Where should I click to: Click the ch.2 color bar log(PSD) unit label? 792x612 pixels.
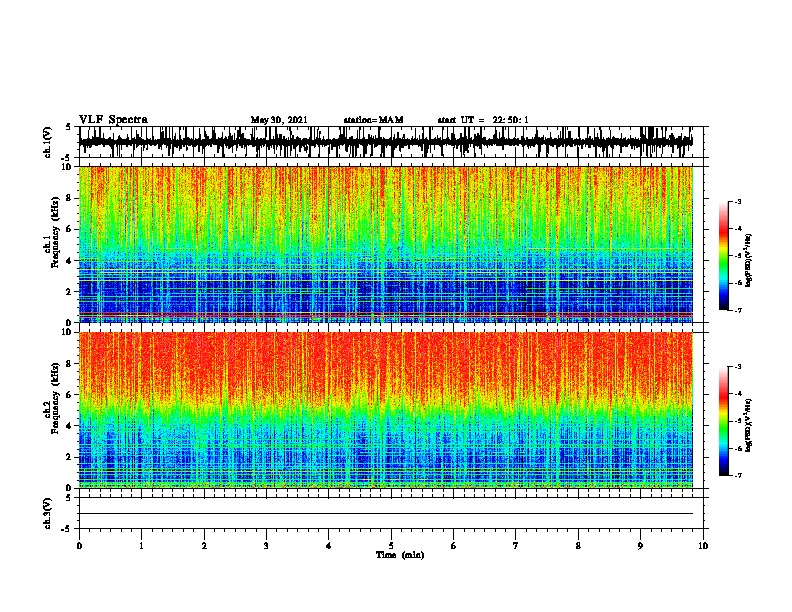[749, 425]
